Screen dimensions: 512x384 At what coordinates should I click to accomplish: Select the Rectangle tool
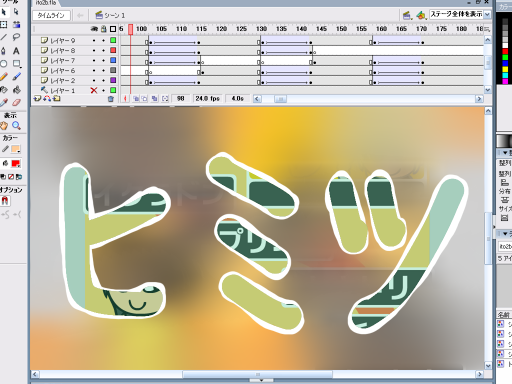pos(17,64)
